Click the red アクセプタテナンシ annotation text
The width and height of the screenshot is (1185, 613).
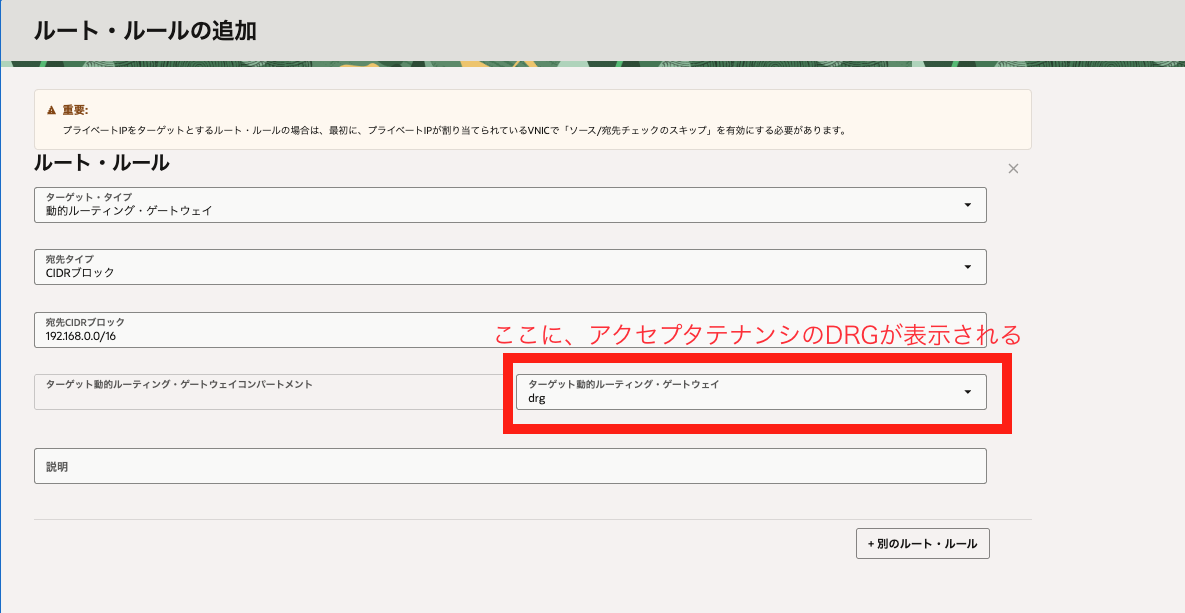(x=758, y=336)
